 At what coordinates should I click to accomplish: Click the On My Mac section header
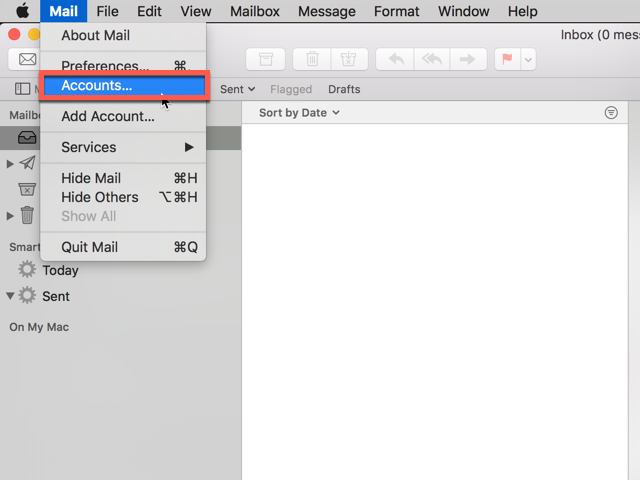(39, 327)
